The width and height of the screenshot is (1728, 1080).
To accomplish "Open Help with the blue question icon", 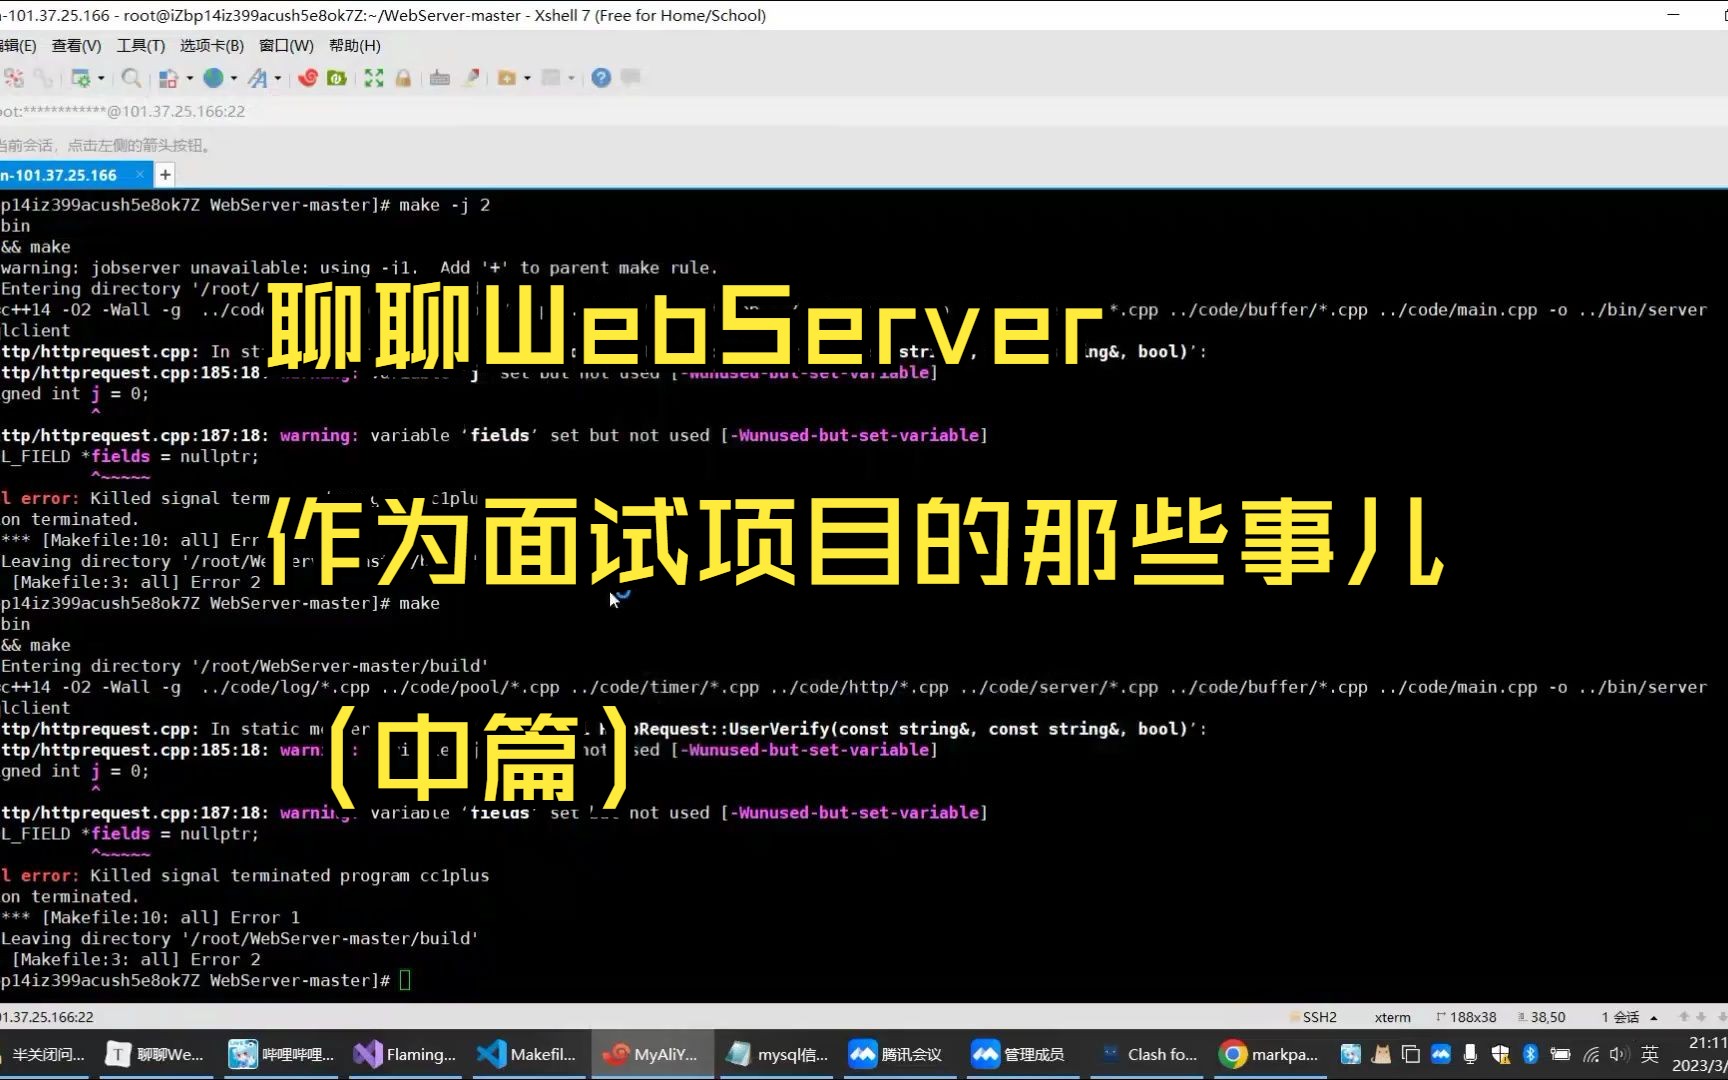I will pyautogui.click(x=601, y=78).
